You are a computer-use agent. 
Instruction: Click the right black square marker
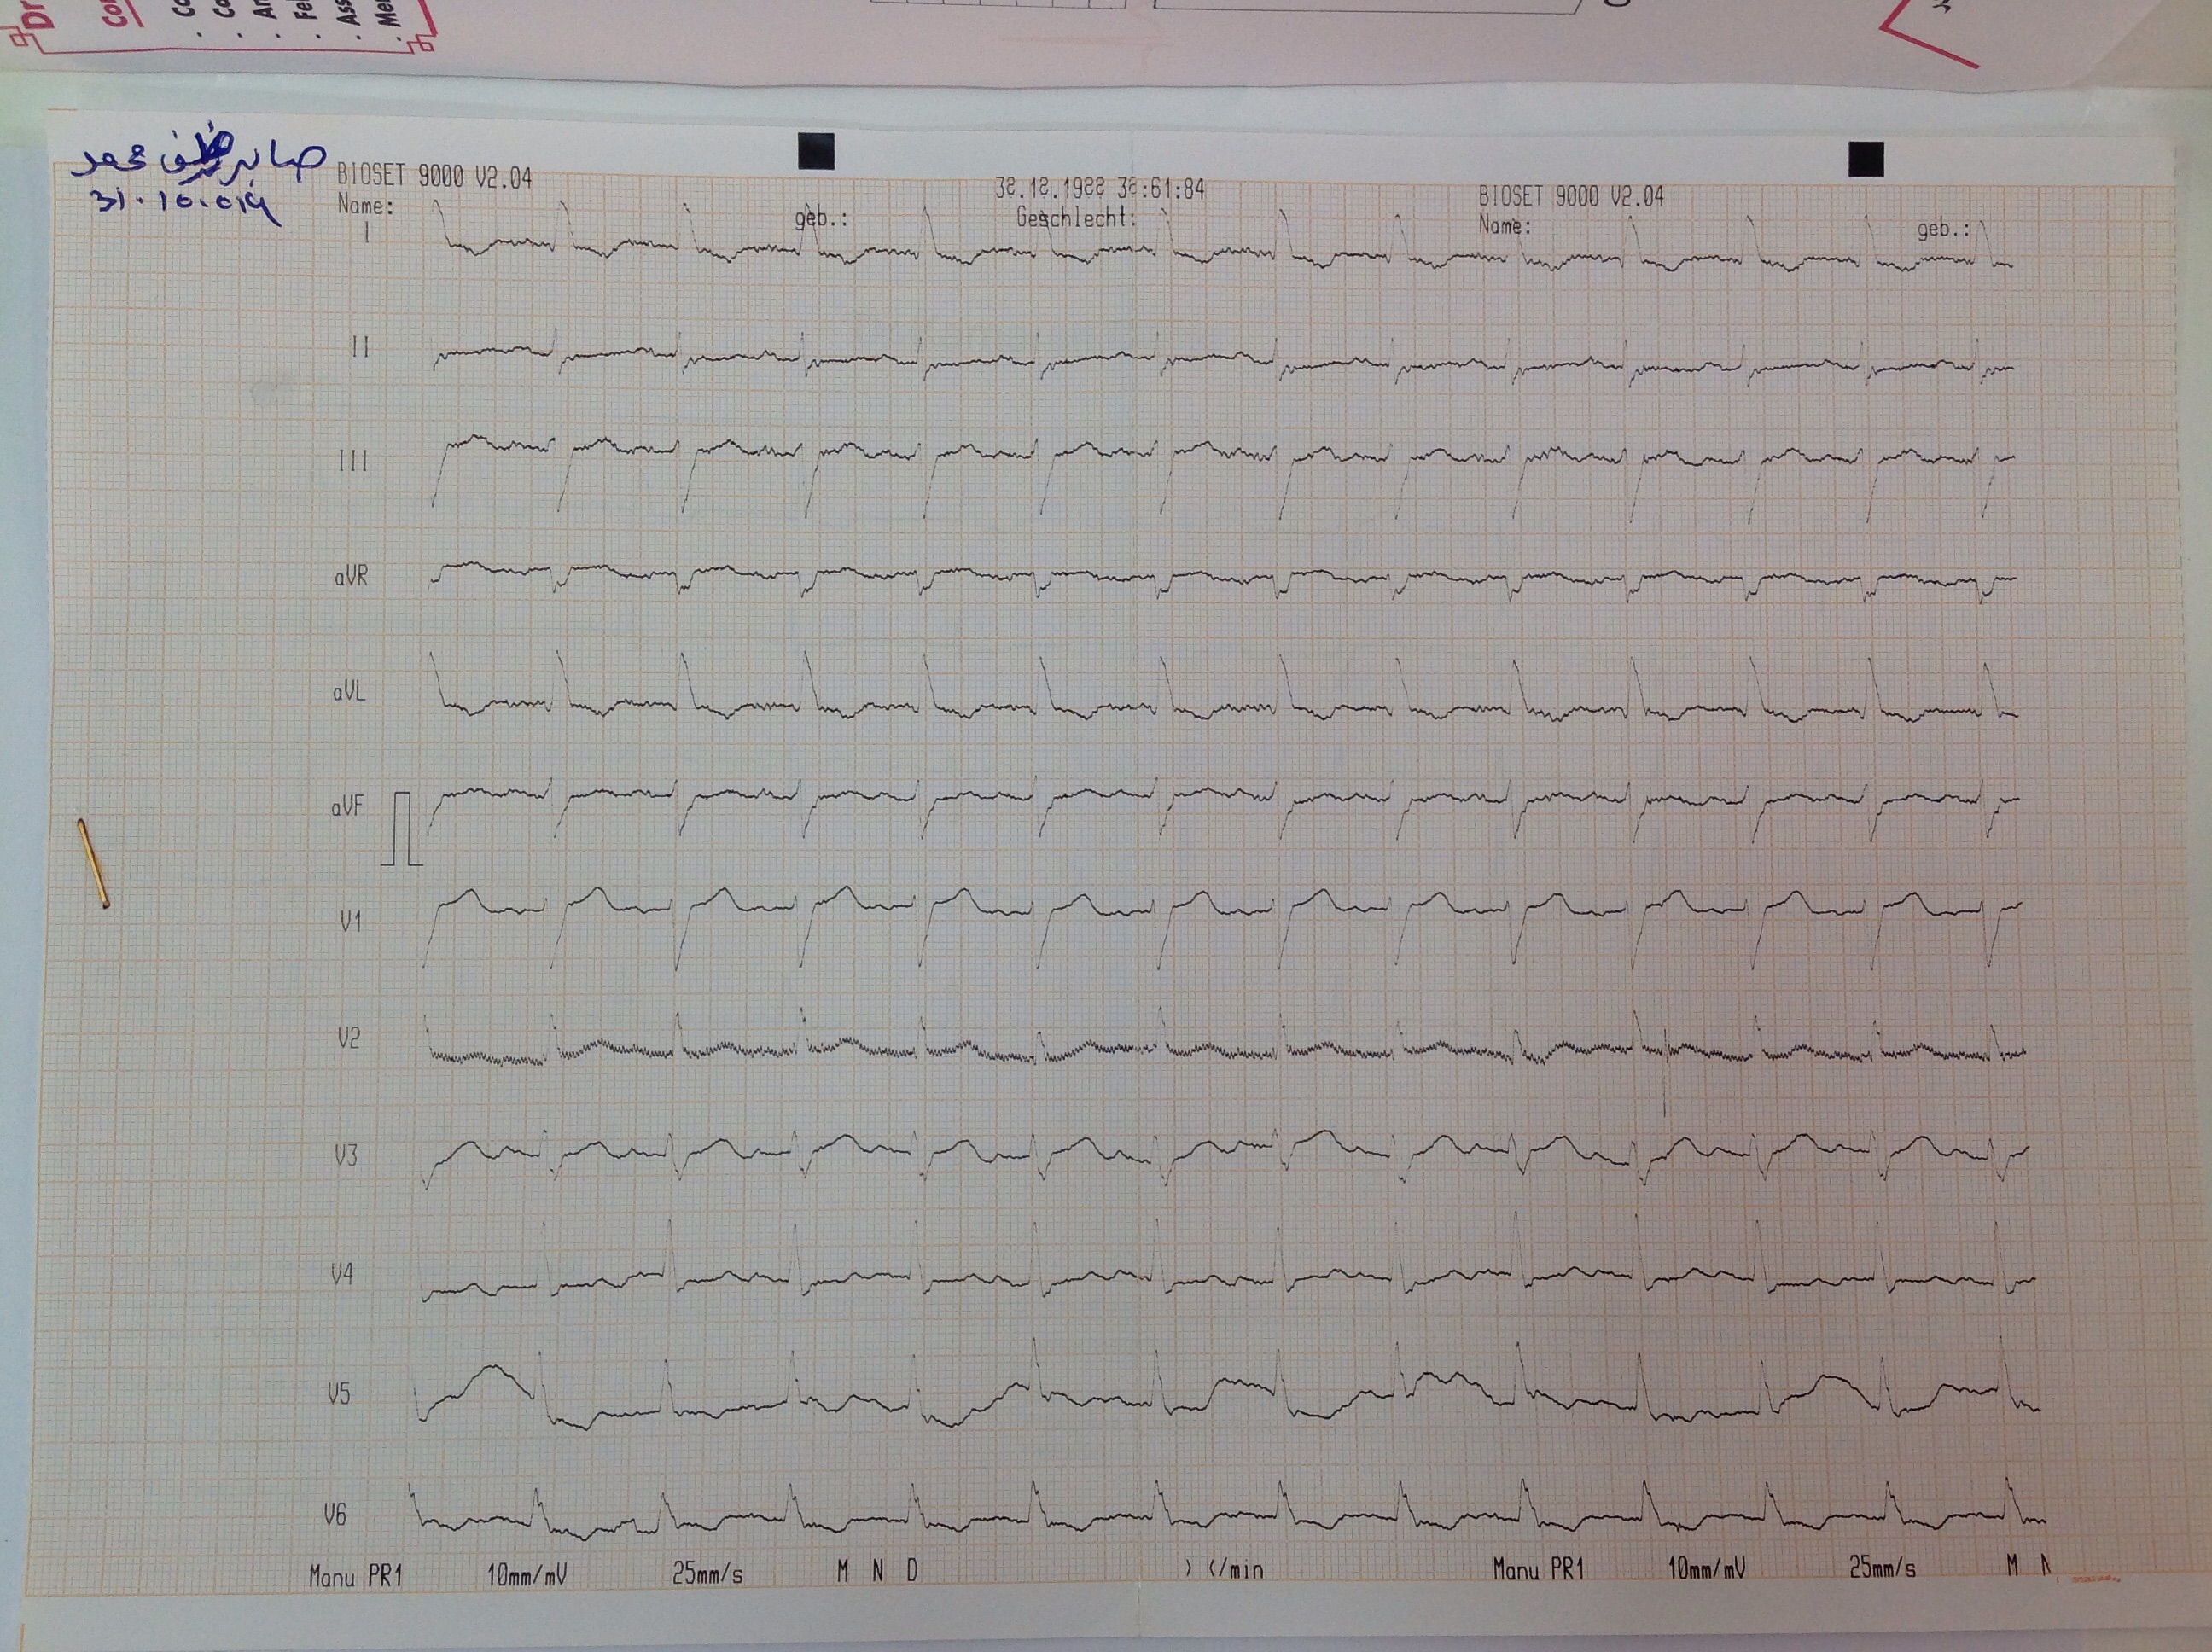pyautogui.click(x=1865, y=159)
